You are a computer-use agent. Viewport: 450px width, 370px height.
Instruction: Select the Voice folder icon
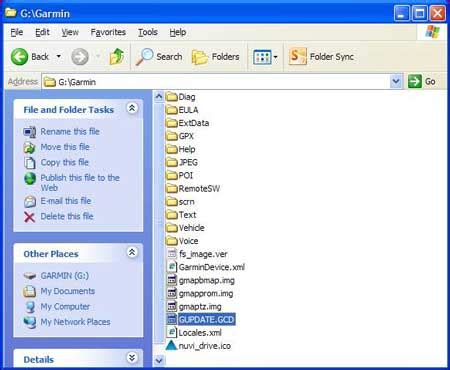(172, 241)
